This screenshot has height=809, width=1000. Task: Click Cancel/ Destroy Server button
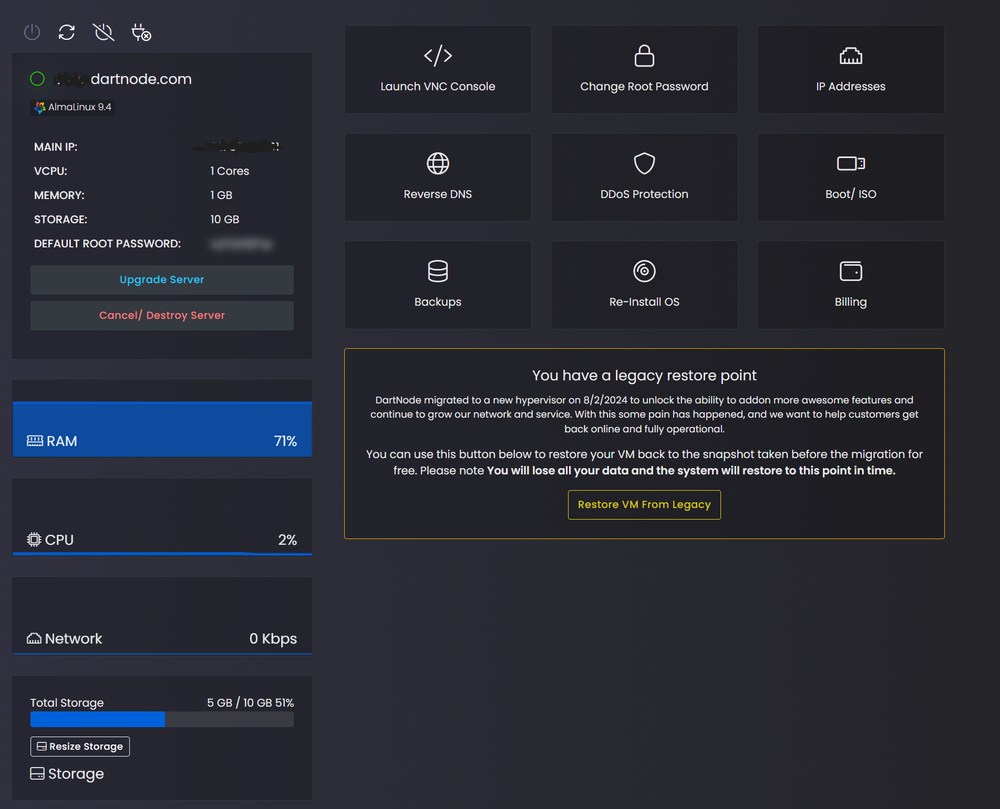pyautogui.click(x=162, y=316)
